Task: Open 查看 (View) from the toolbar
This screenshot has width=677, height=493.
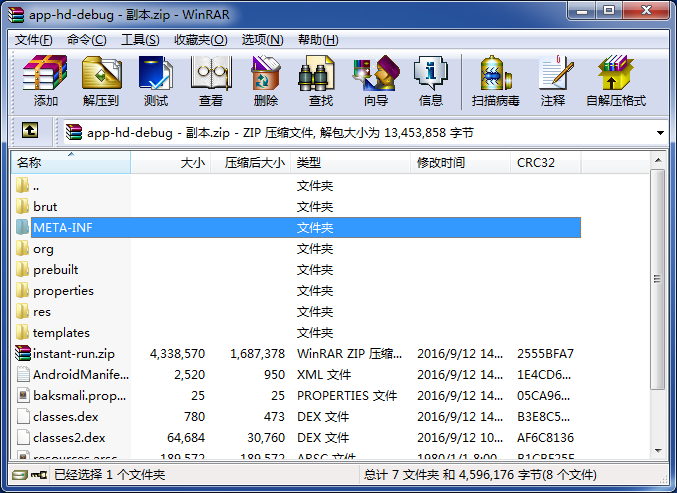Action: 210,80
